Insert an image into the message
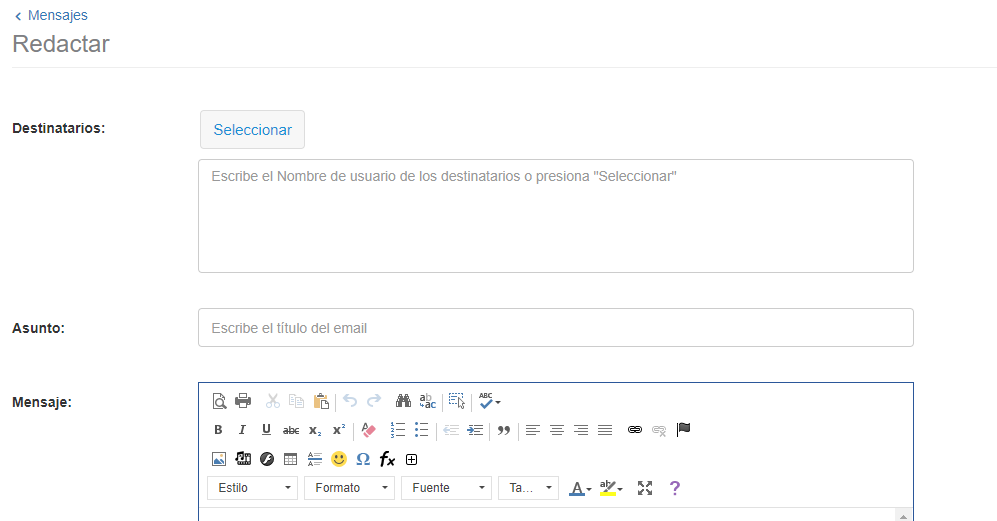The image size is (997, 521). 218,459
